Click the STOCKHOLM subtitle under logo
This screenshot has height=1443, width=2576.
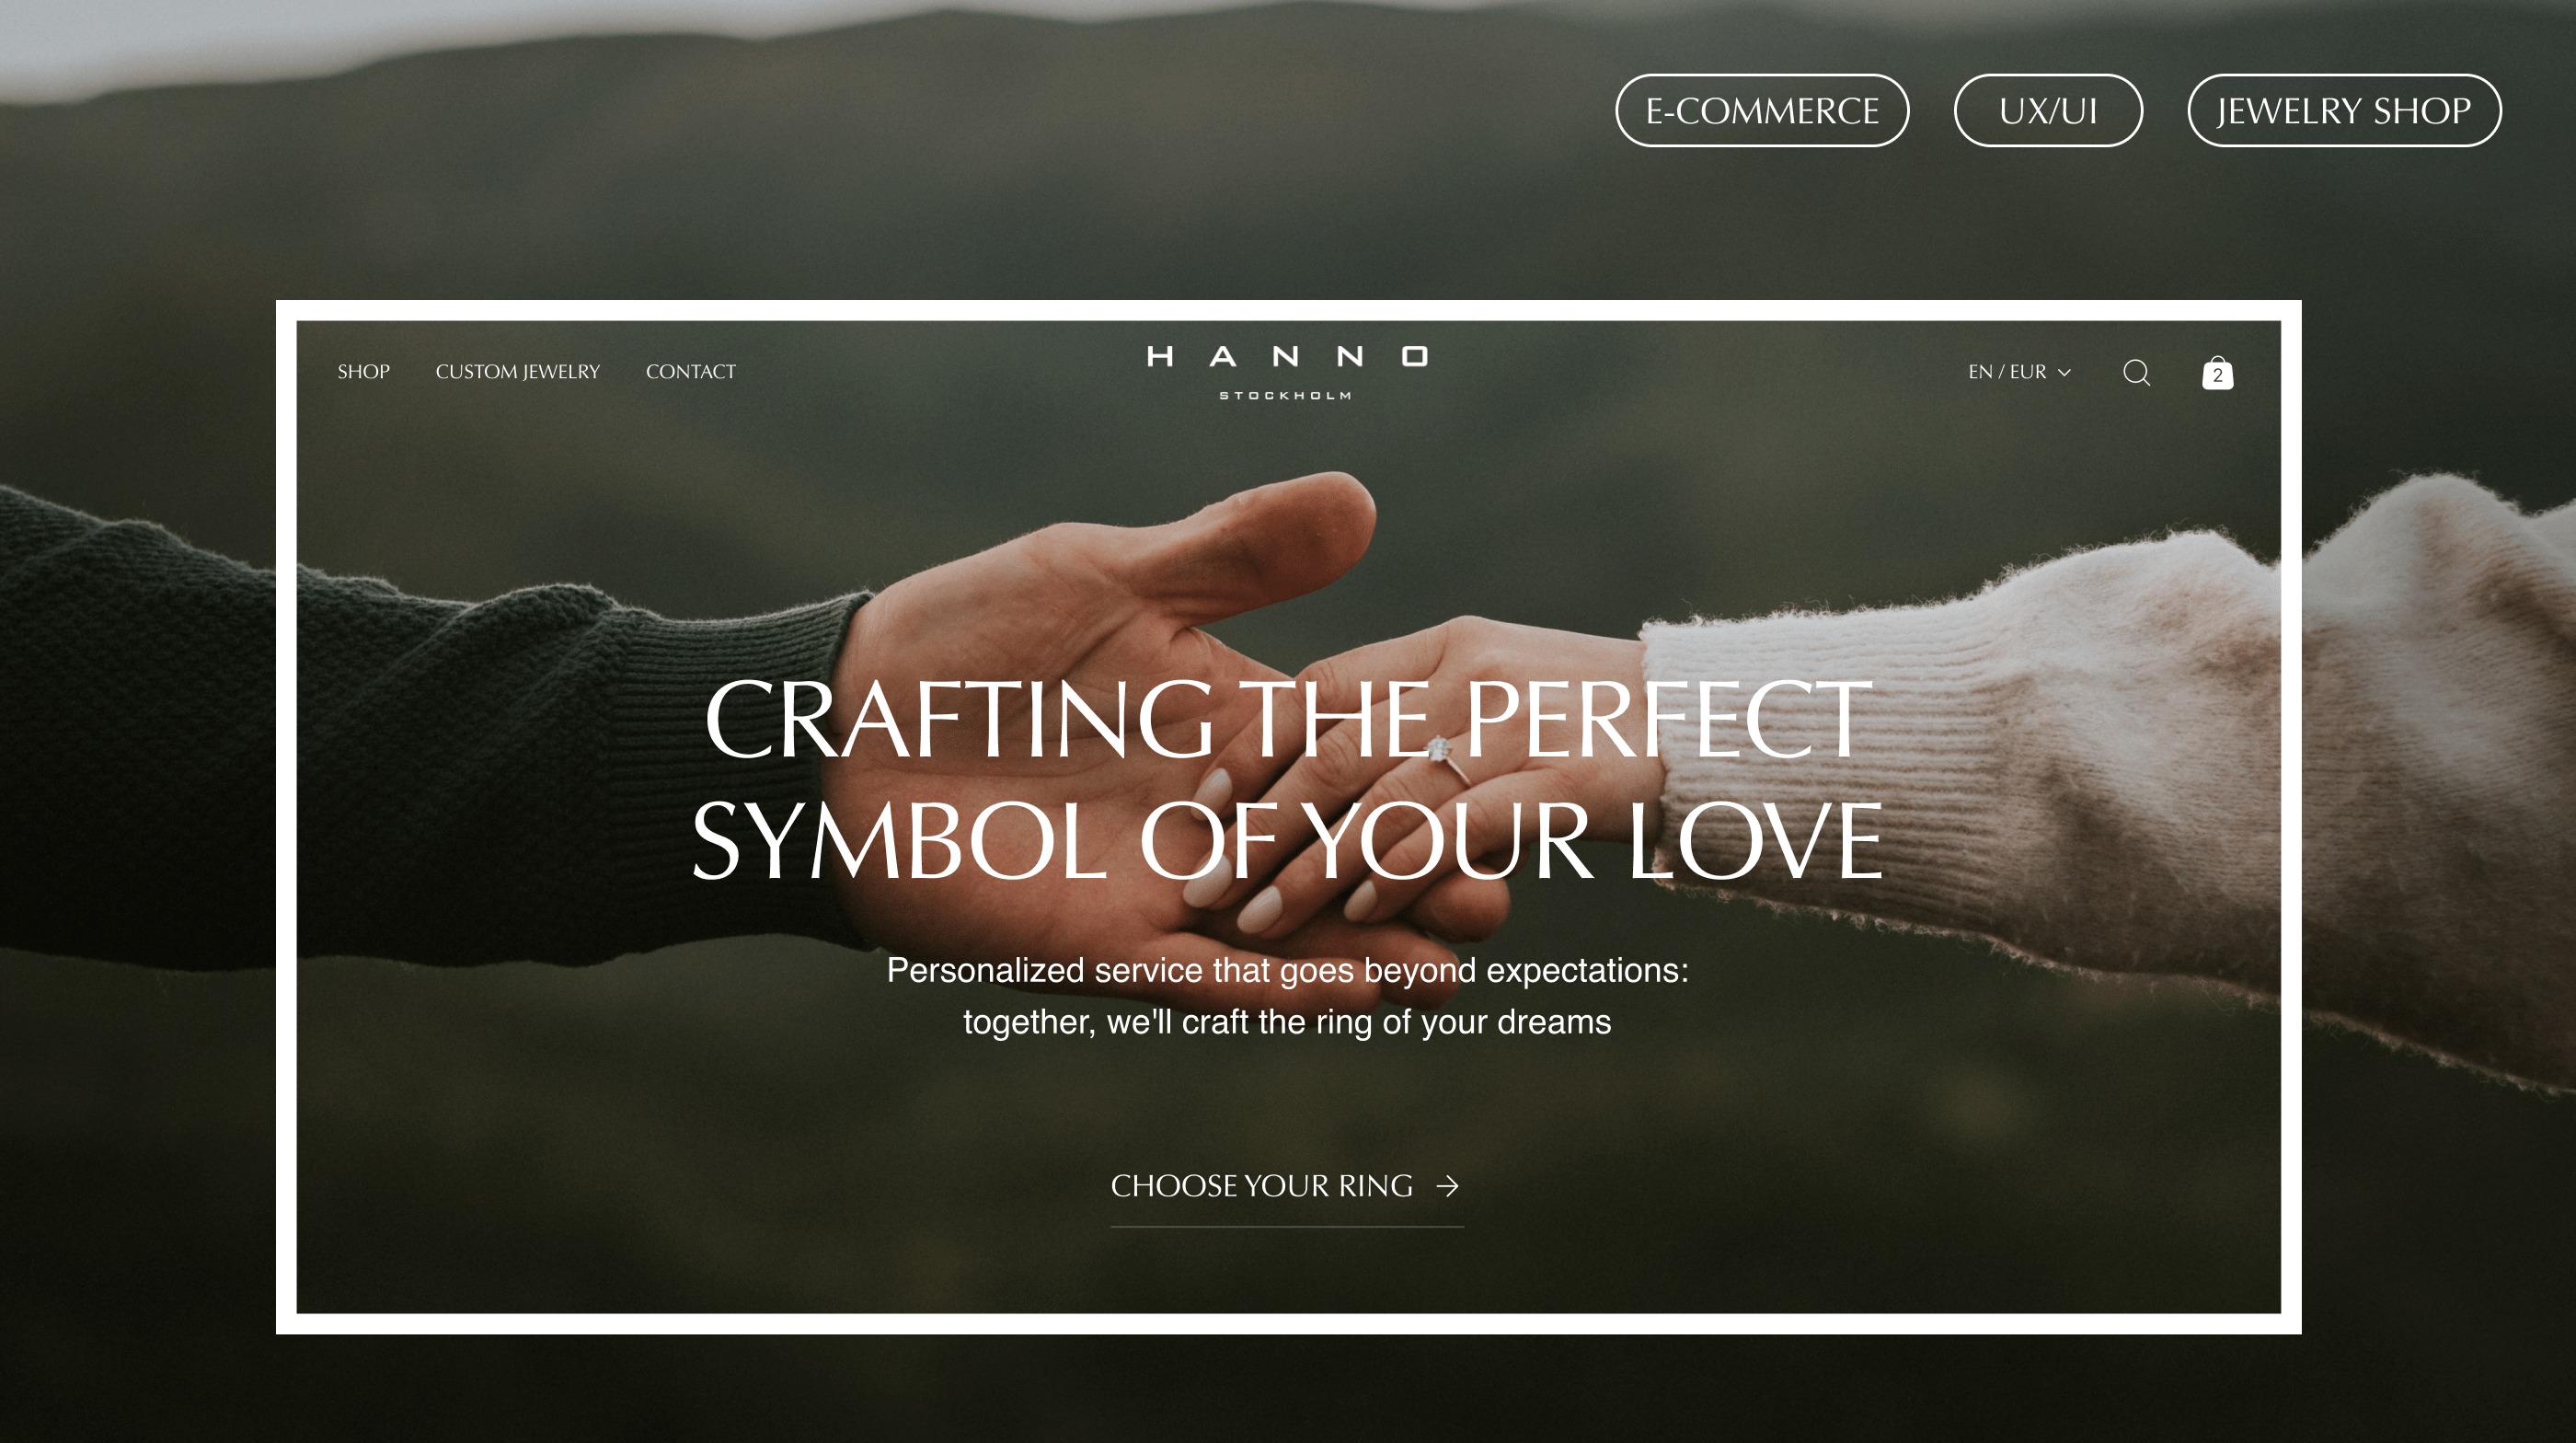pyautogui.click(x=1286, y=396)
